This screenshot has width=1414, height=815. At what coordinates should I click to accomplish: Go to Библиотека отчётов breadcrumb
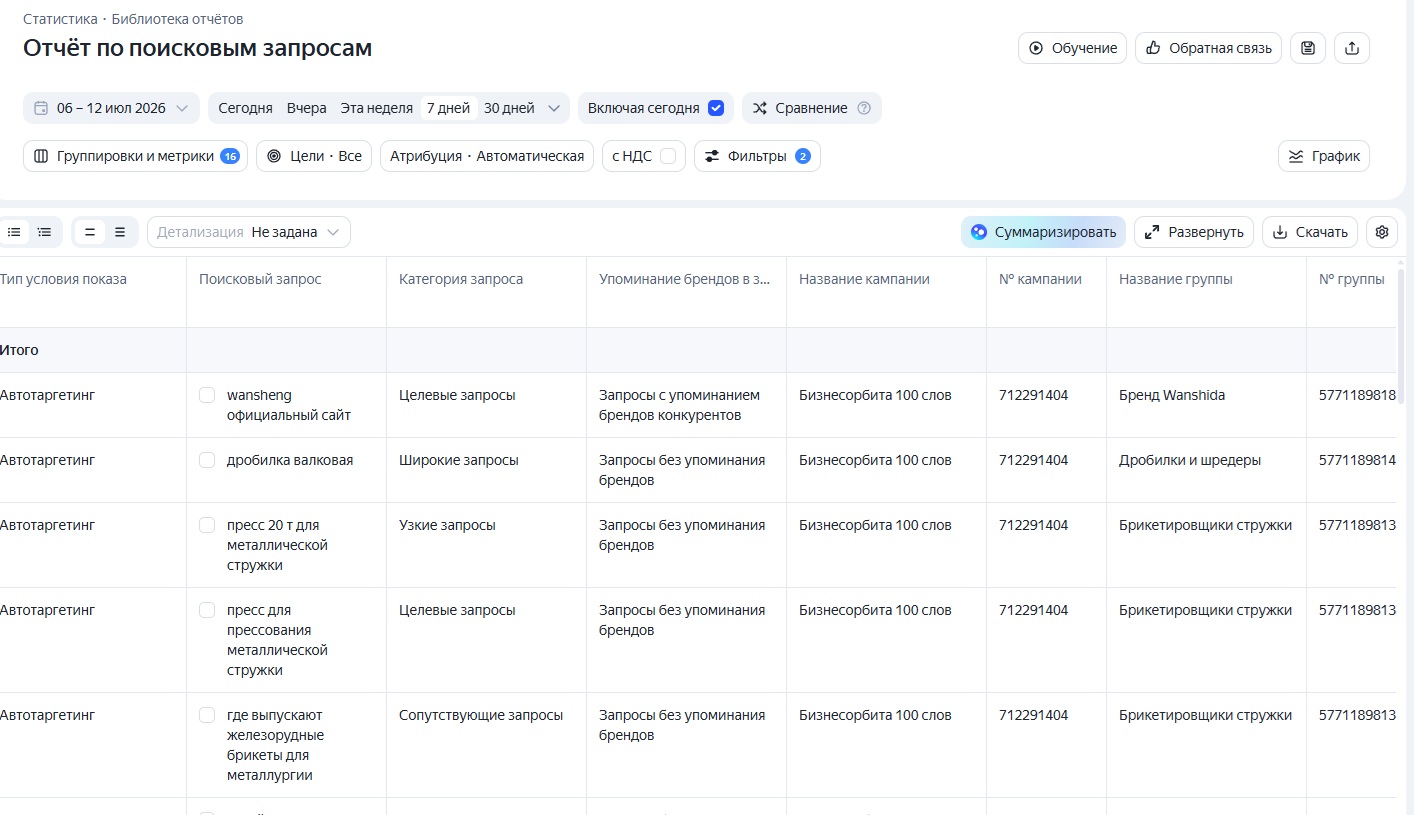177,19
